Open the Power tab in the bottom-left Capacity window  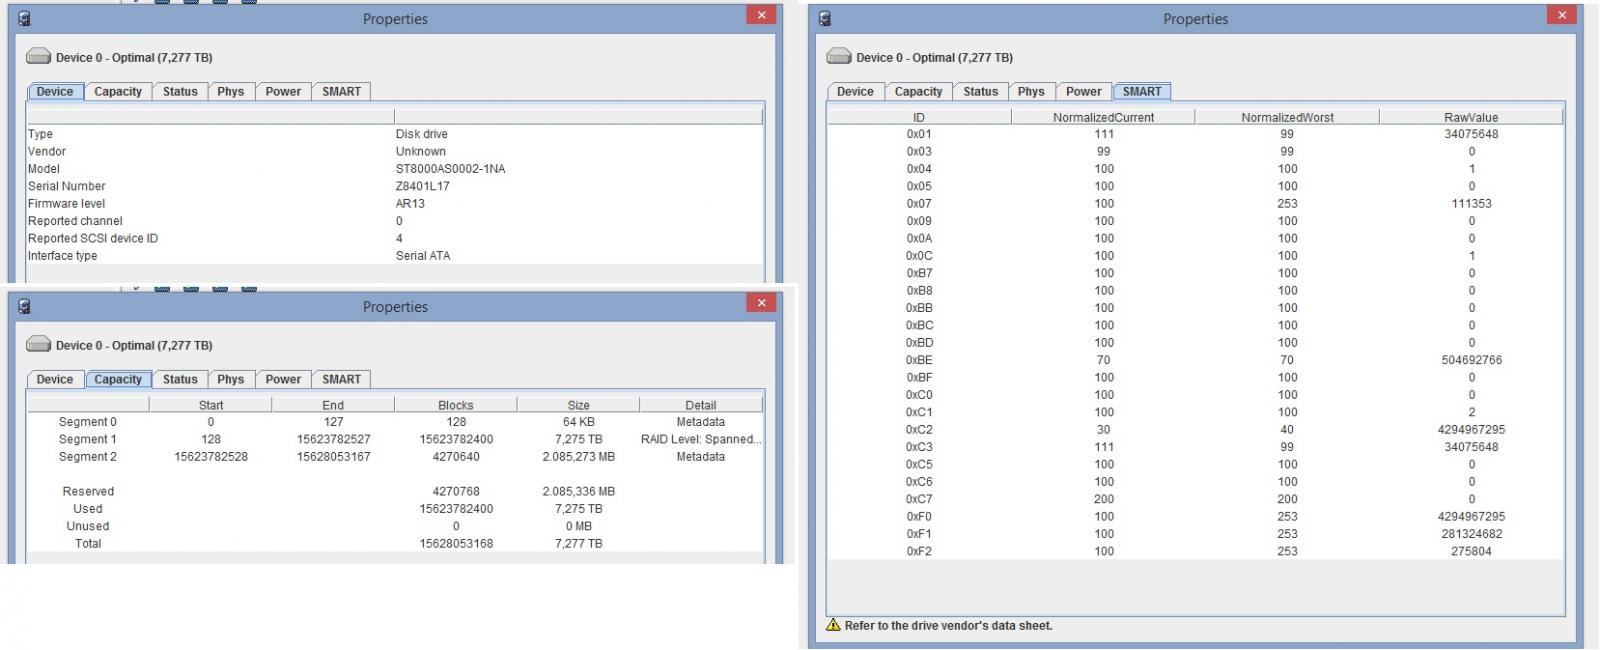(x=283, y=379)
